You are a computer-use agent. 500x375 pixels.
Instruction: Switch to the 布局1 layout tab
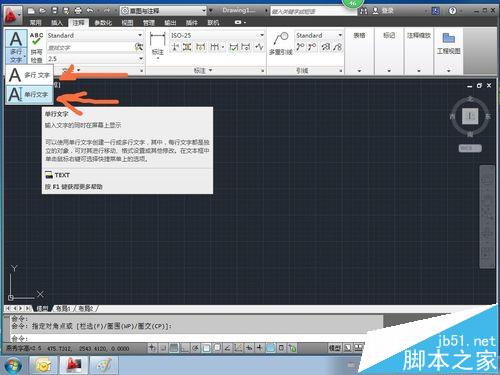pos(63,309)
